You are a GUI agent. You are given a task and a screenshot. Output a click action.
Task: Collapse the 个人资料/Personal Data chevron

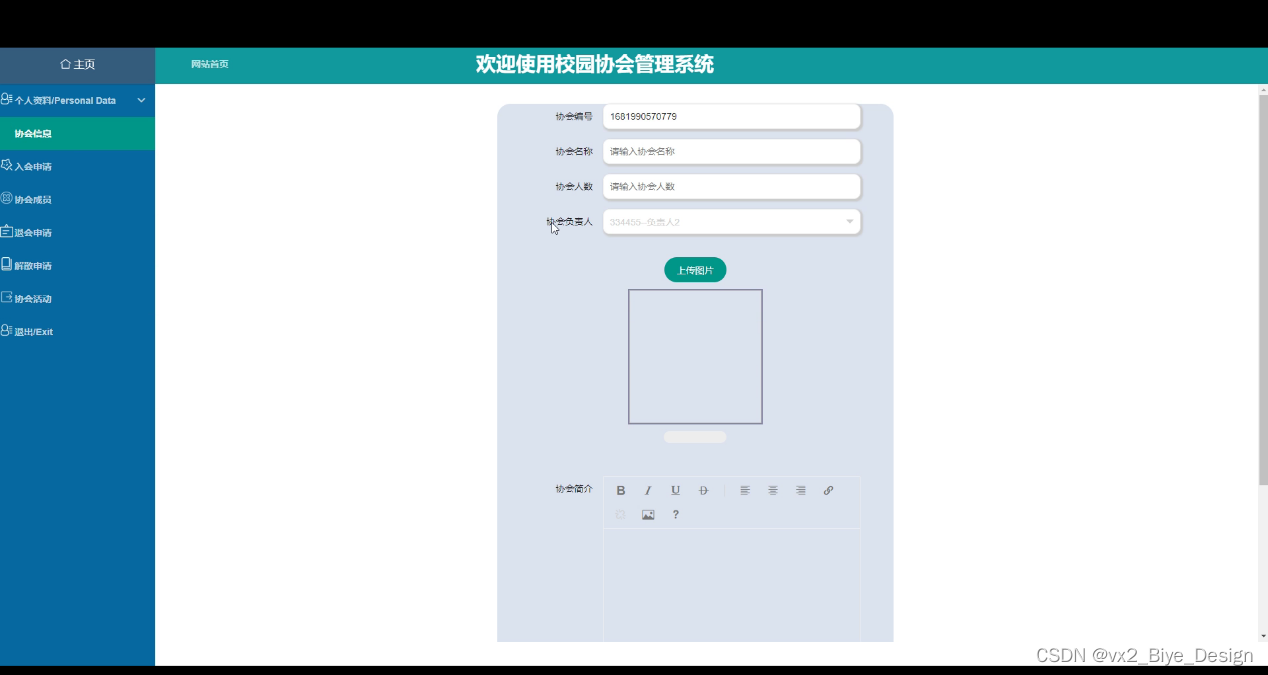pos(141,100)
